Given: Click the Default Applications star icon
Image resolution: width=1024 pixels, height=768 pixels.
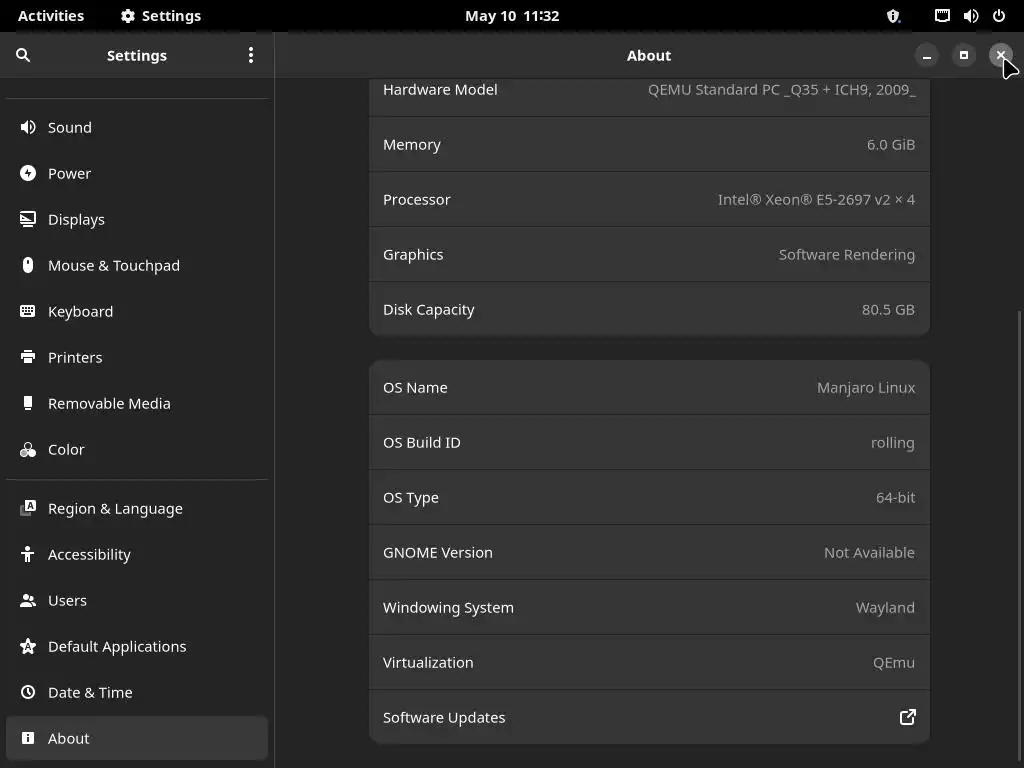Looking at the screenshot, I should tap(27, 646).
